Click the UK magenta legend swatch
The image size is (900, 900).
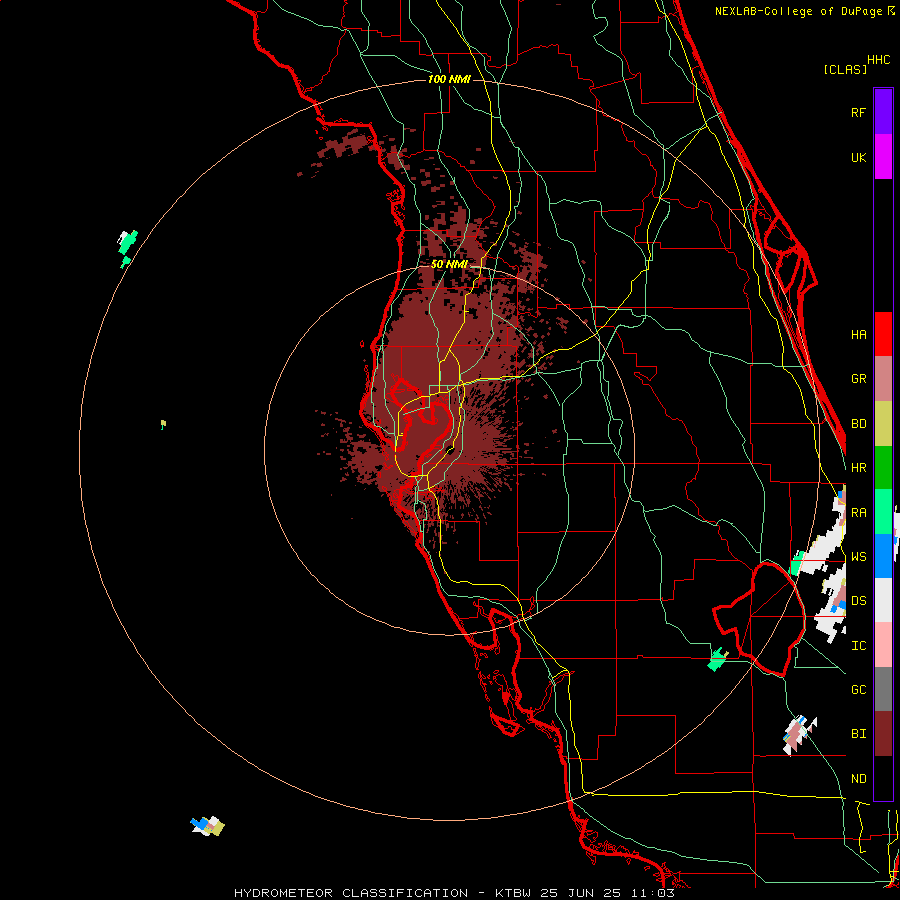(883, 157)
